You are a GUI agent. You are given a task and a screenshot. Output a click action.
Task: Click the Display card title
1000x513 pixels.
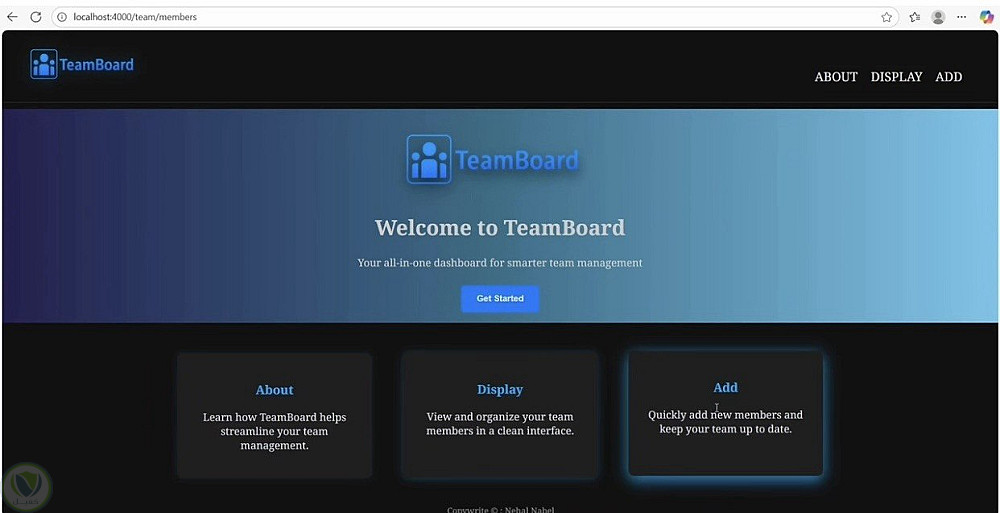coord(500,389)
